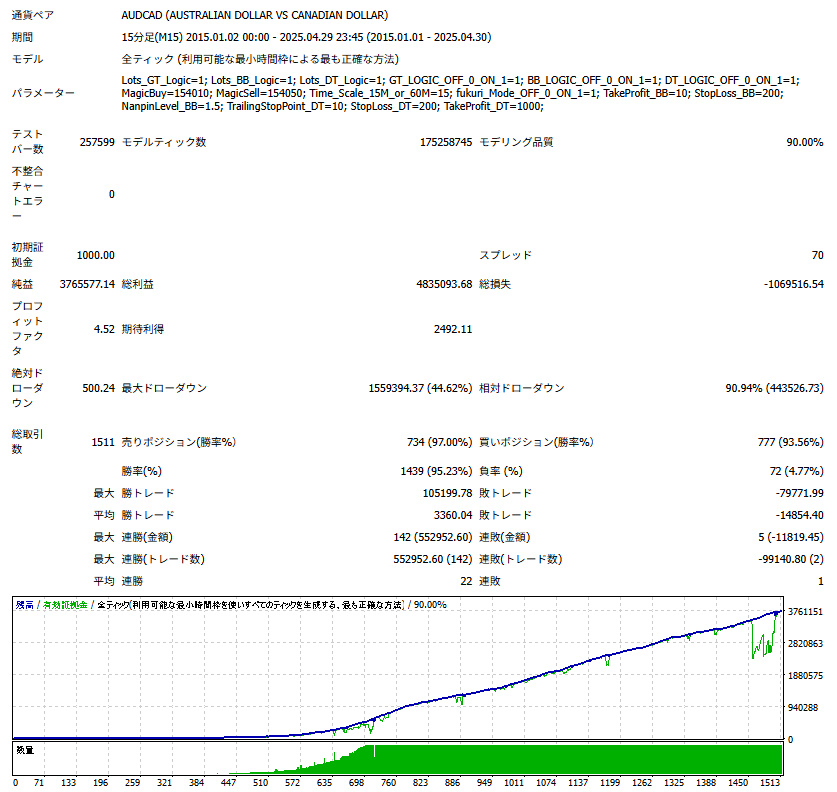Image resolution: width=837 pixels, height=792 pixels.
Task: Click the 通貨ペア label
Action: pos(33,15)
